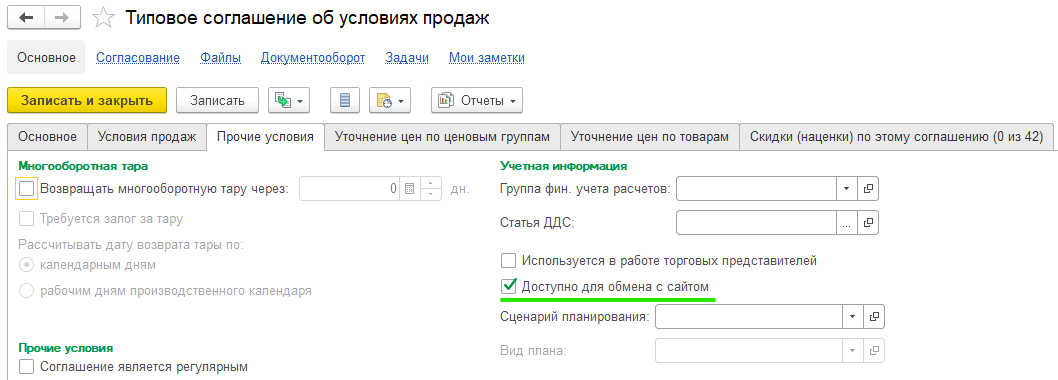Expand Группа фин. учета расчетов dropdown
This screenshot has width=1058, height=380.
847,189
